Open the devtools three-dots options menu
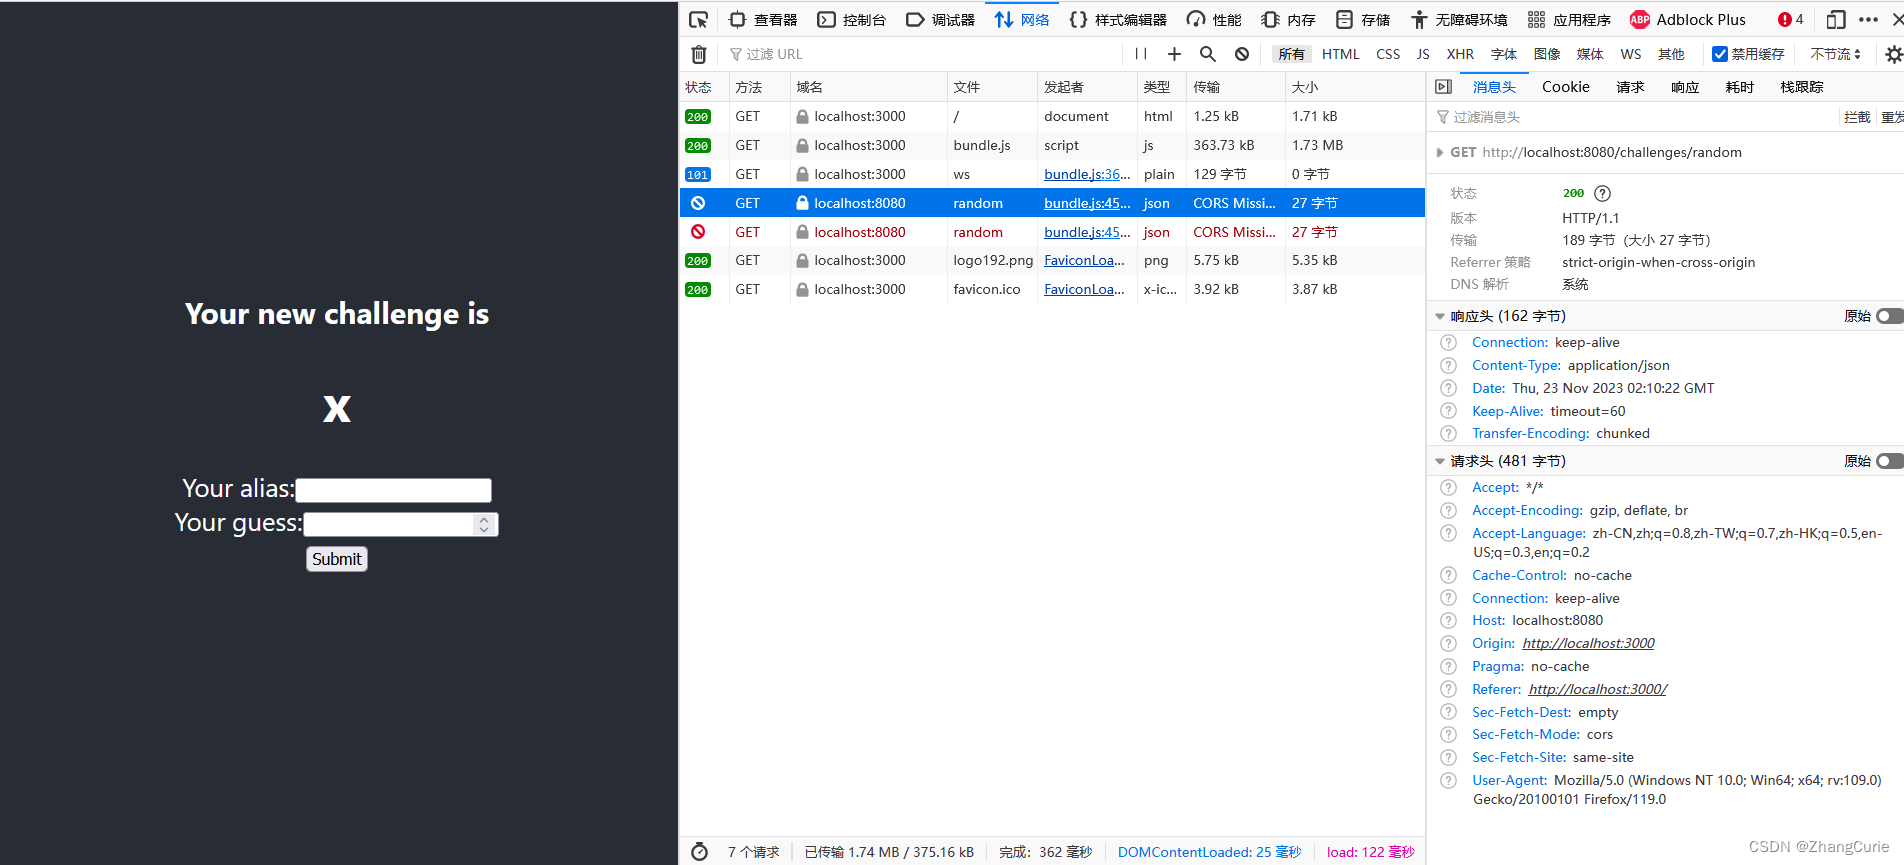The image size is (1904, 865). coord(1868,19)
